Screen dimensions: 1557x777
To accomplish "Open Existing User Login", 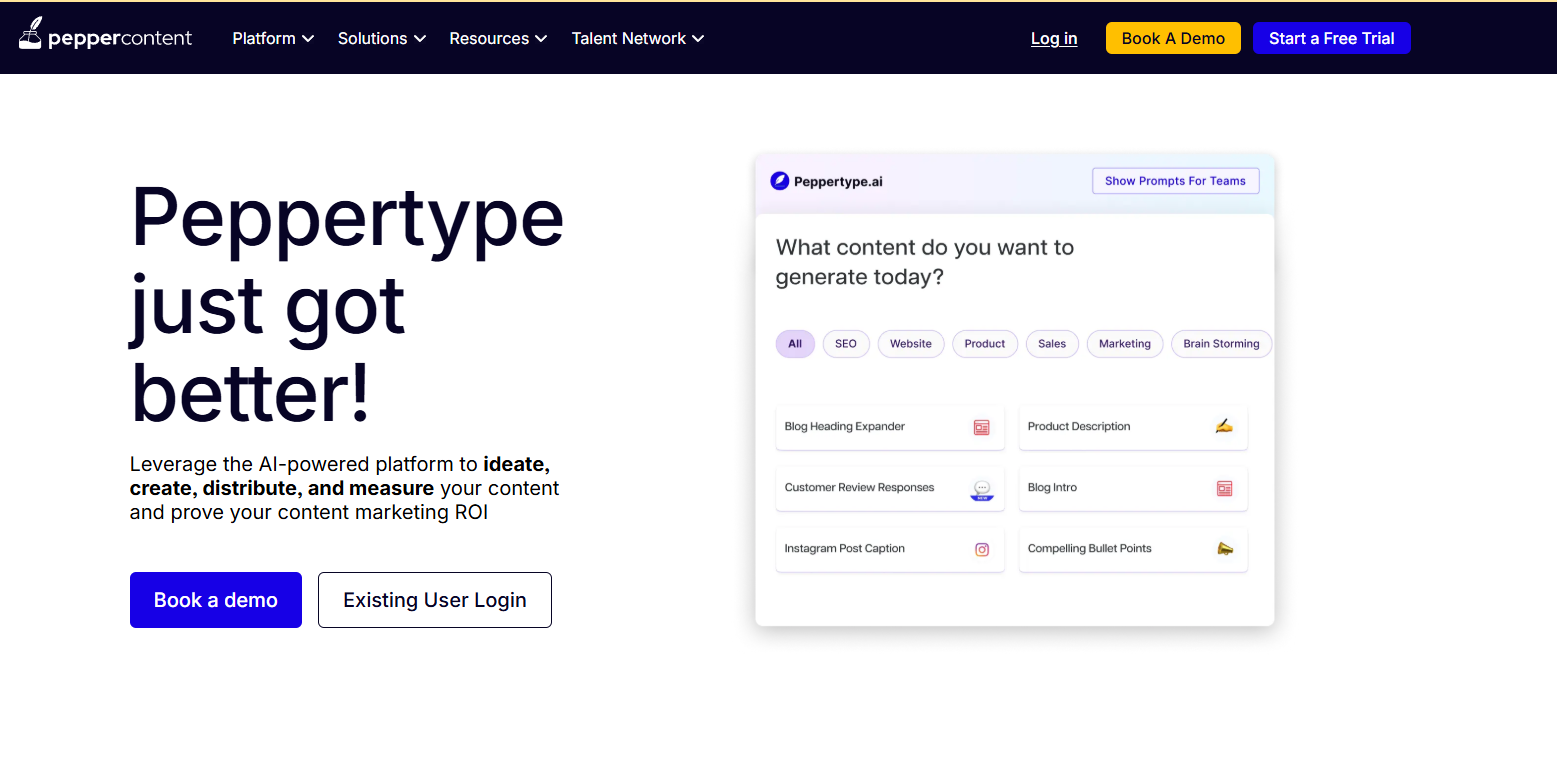I will coord(435,600).
